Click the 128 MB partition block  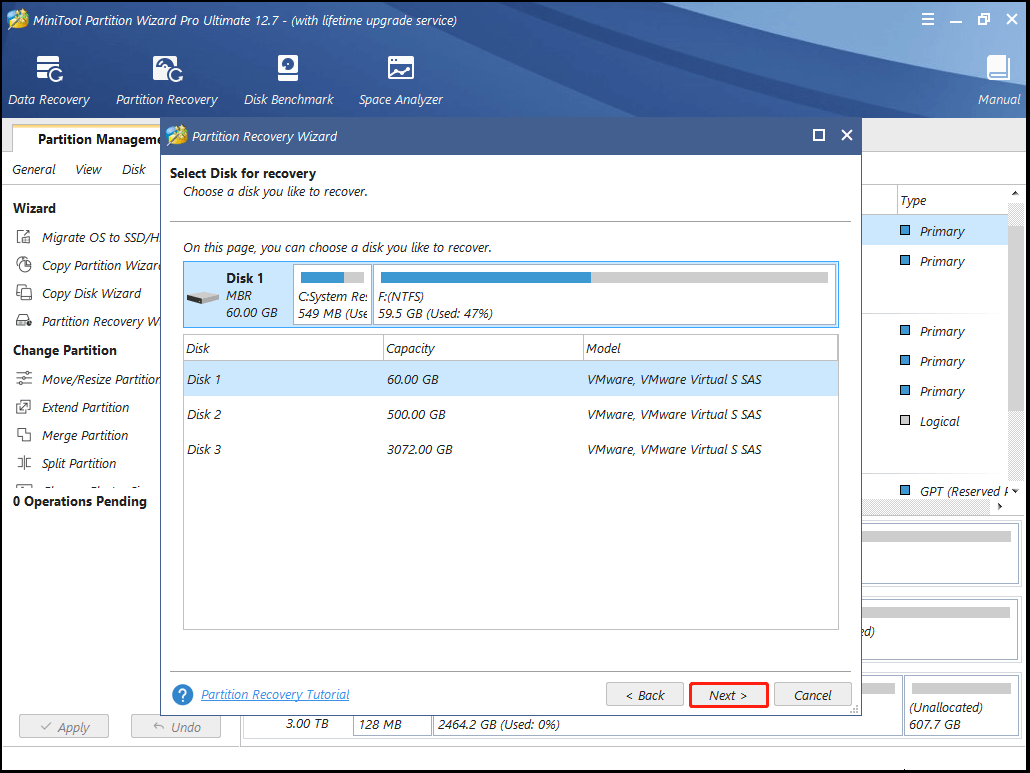pos(392,724)
